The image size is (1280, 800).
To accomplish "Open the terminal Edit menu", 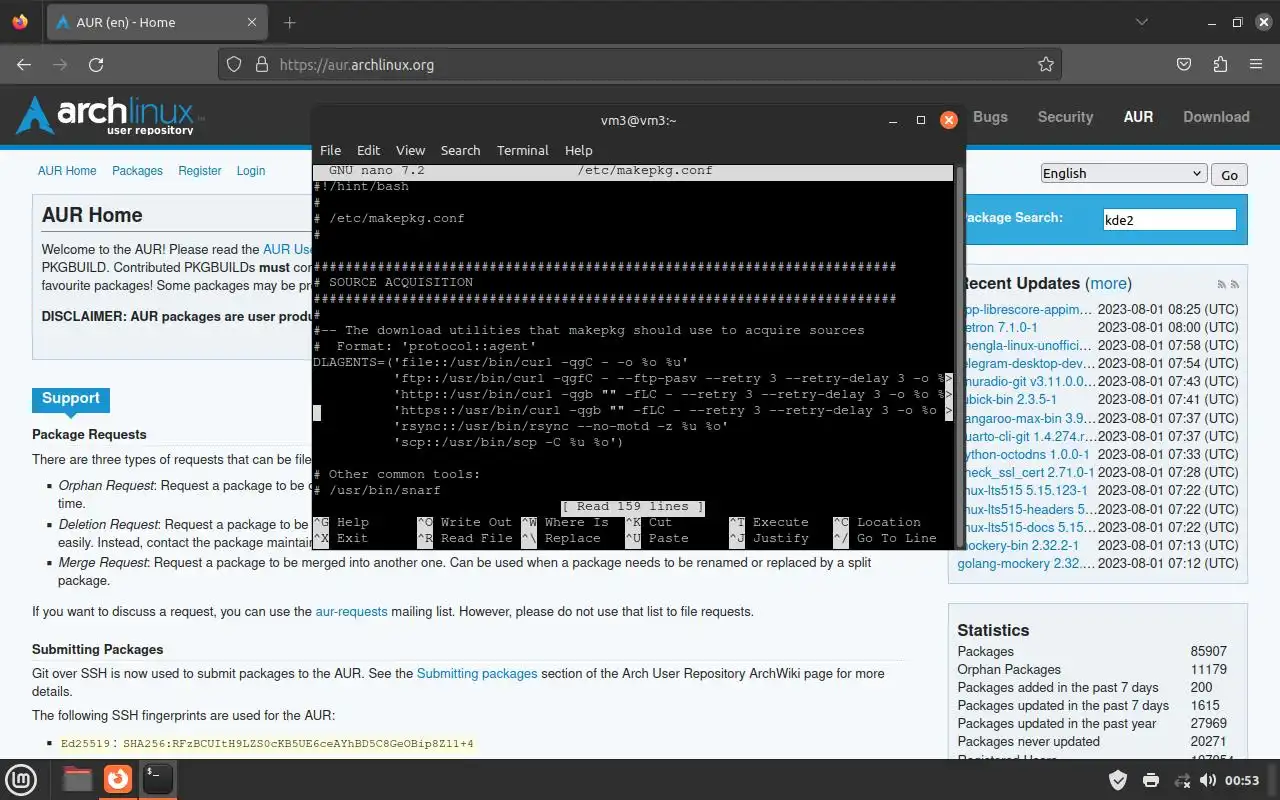I will [x=368, y=150].
